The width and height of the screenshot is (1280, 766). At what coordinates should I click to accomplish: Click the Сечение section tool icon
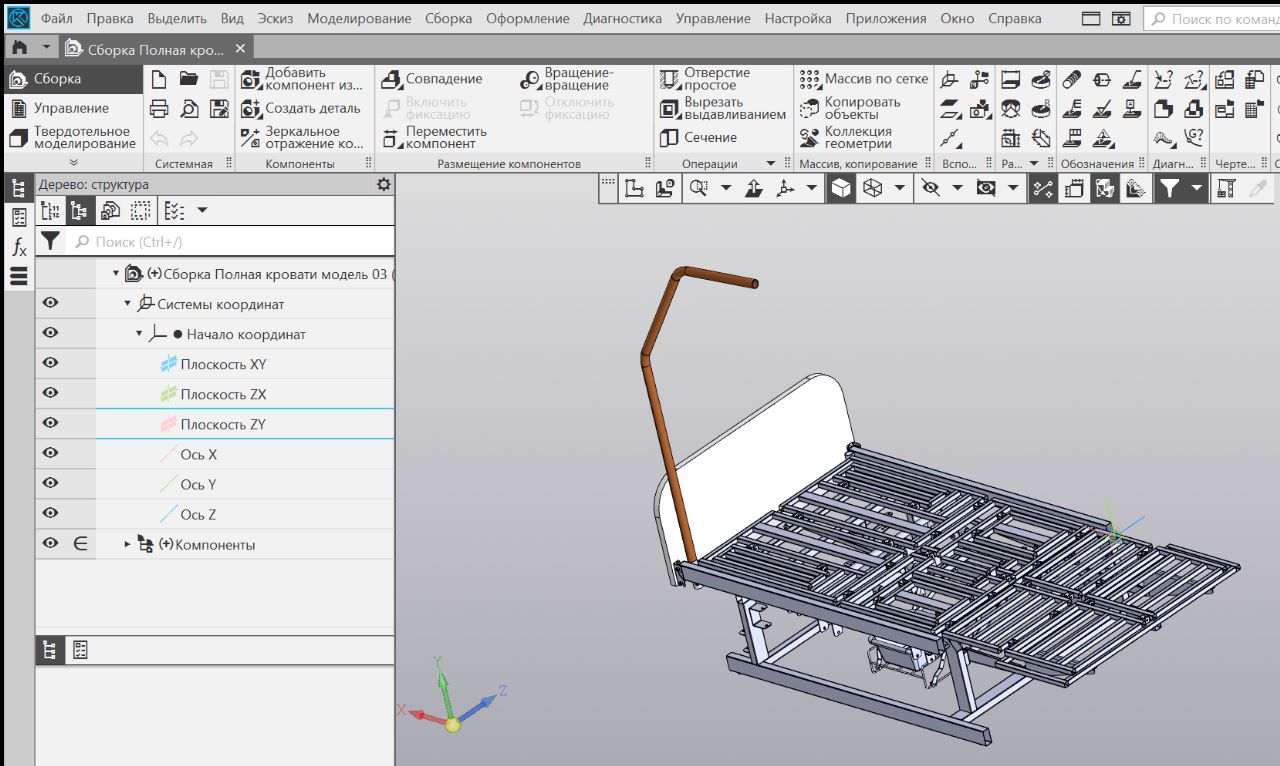tap(669, 138)
